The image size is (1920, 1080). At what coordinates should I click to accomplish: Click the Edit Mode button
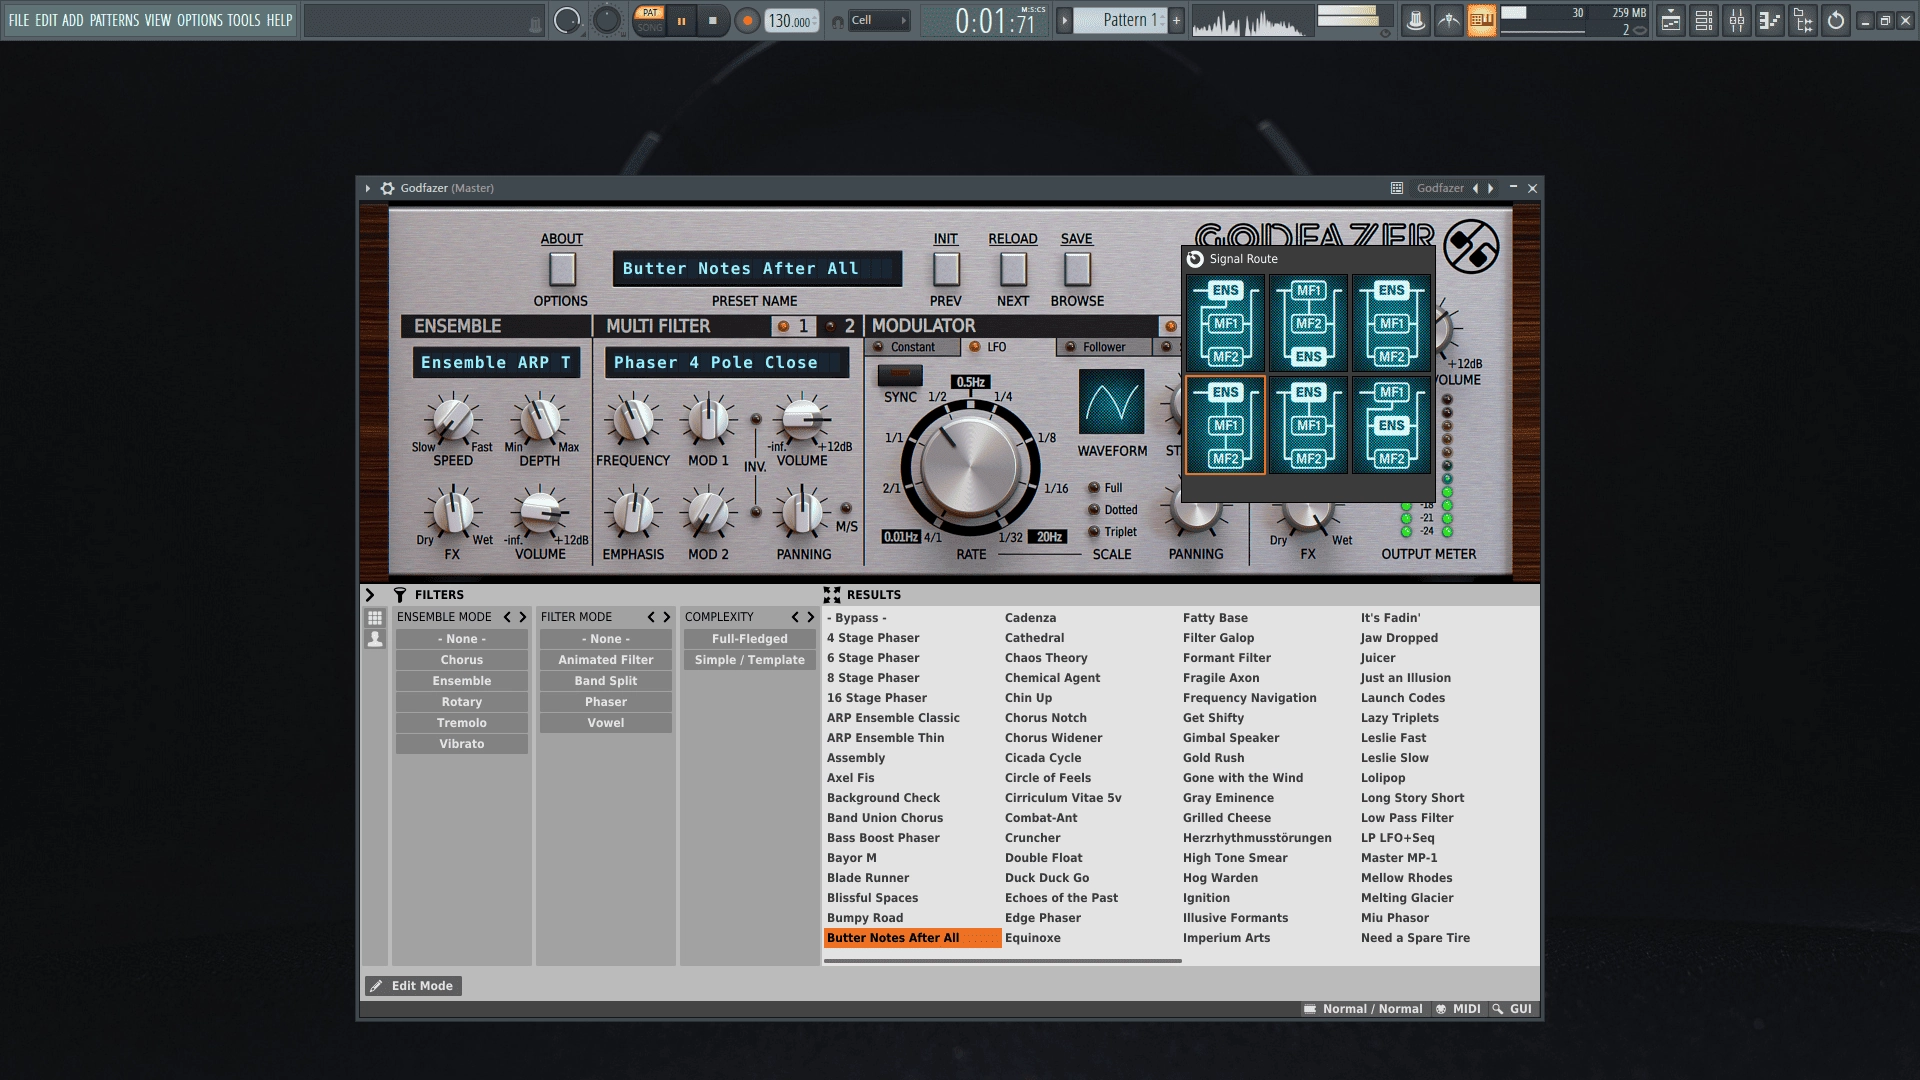(x=413, y=986)
